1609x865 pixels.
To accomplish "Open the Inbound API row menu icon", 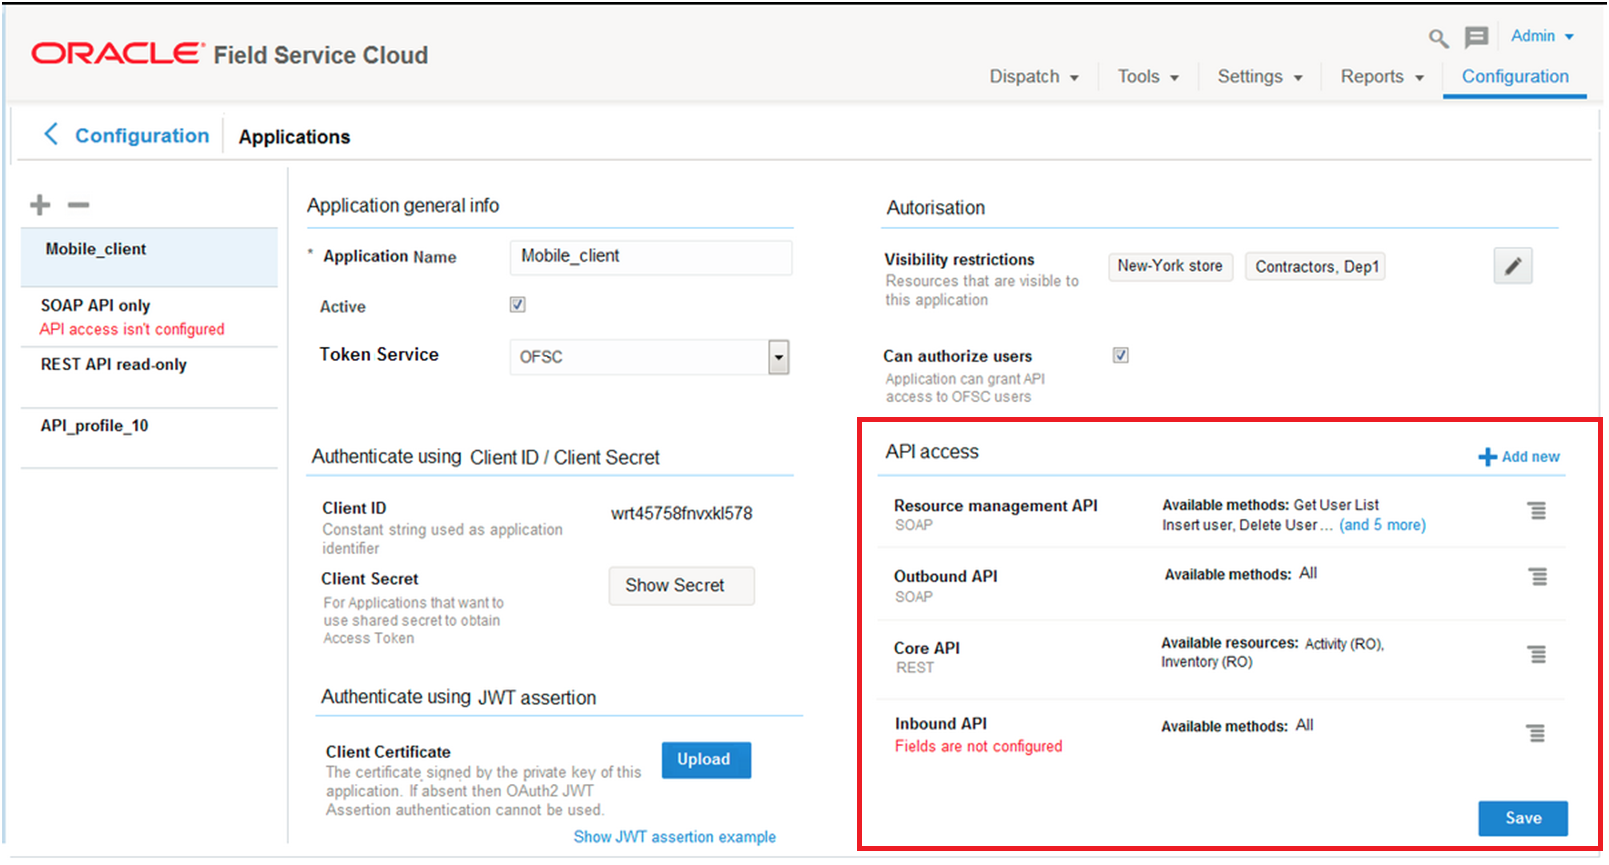I will 1536,733.
